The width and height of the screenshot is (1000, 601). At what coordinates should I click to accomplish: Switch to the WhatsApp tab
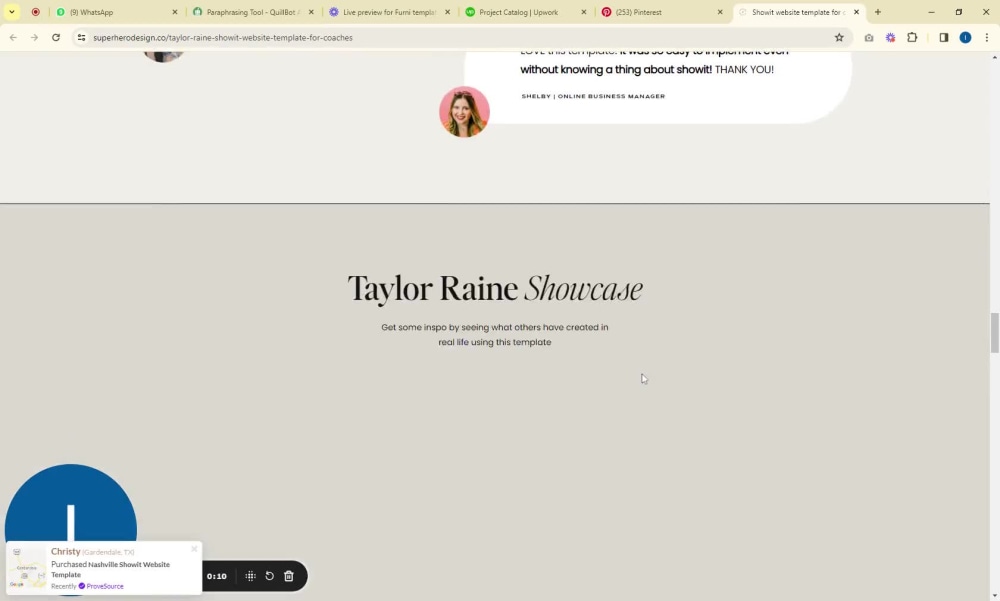(115, 12)
